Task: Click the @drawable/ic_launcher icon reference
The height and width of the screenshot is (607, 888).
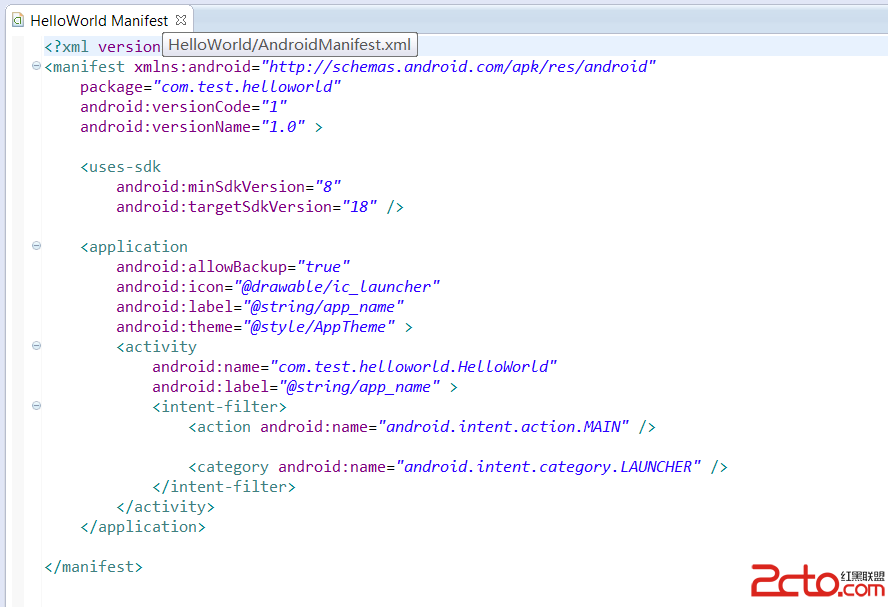Action: pyautogui.click(x=345, y=287)
